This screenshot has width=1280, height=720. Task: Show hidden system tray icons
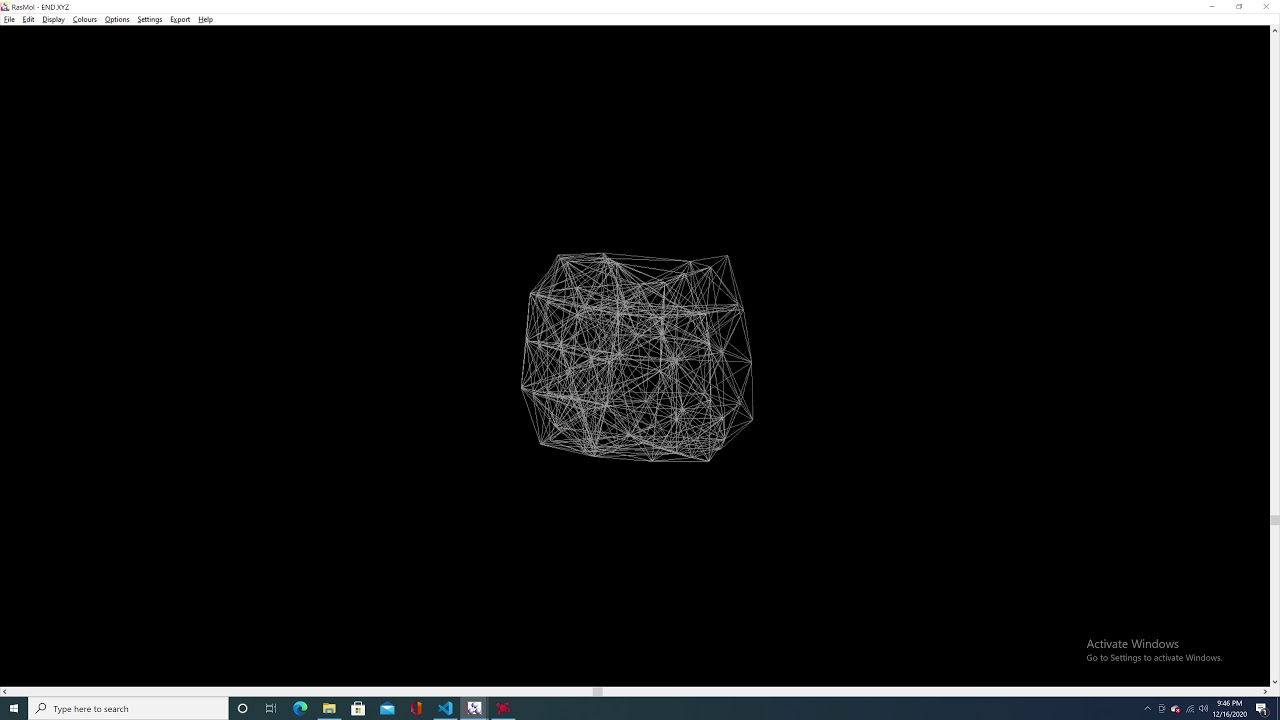click(x=1147, y=708)
